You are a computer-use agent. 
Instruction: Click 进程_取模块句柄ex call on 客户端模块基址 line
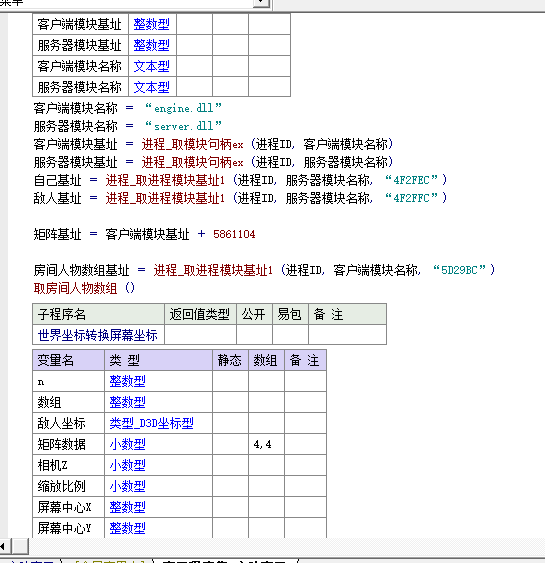[x=192, y=144]
